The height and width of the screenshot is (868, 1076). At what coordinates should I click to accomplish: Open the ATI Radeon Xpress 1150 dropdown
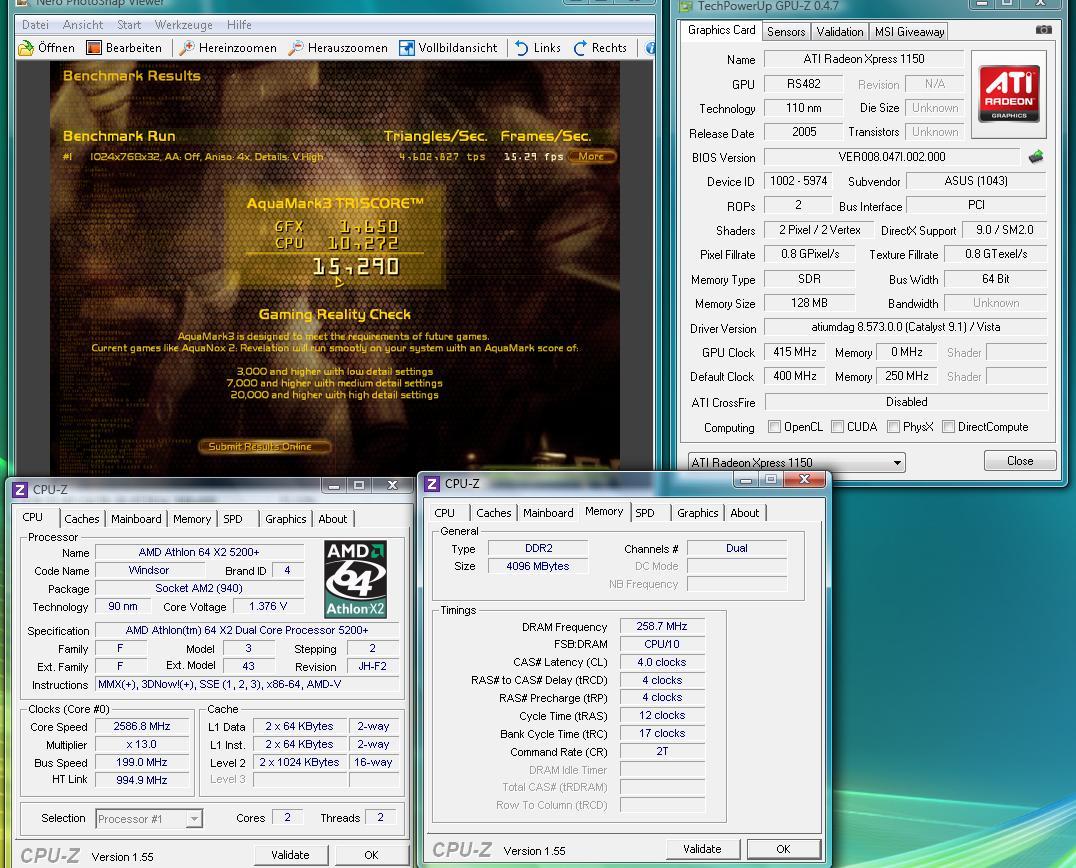click(796, 462)
